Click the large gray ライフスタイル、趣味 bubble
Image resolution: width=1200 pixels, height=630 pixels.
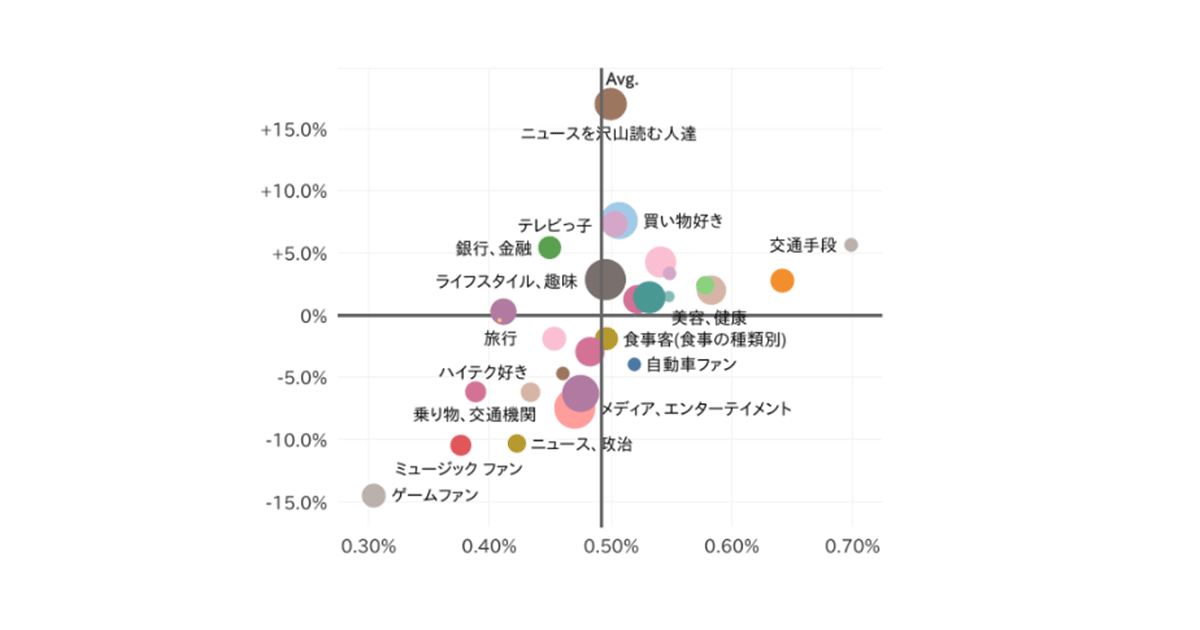point(606,279)
